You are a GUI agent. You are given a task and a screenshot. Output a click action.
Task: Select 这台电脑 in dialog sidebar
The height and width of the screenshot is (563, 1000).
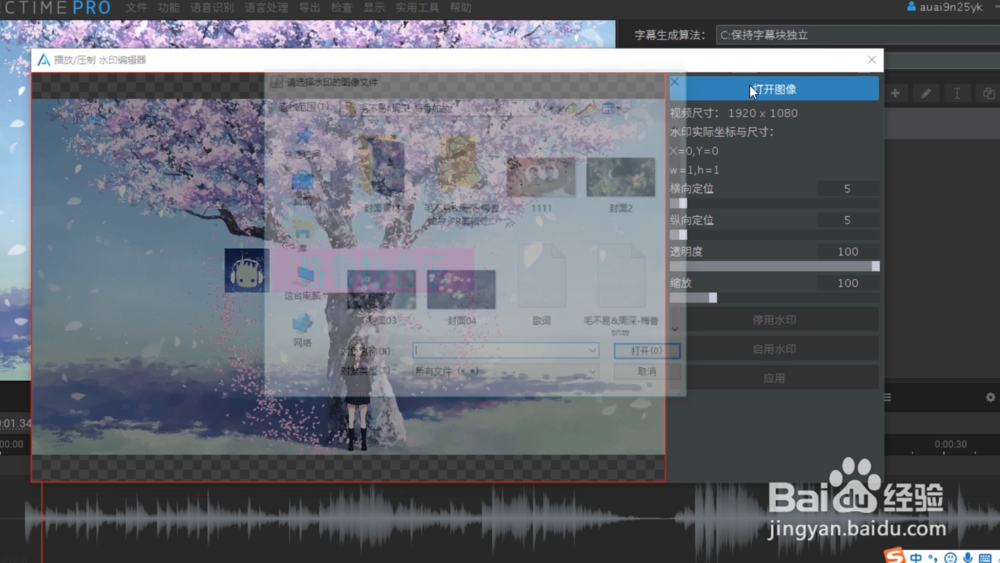coord(304,284)
